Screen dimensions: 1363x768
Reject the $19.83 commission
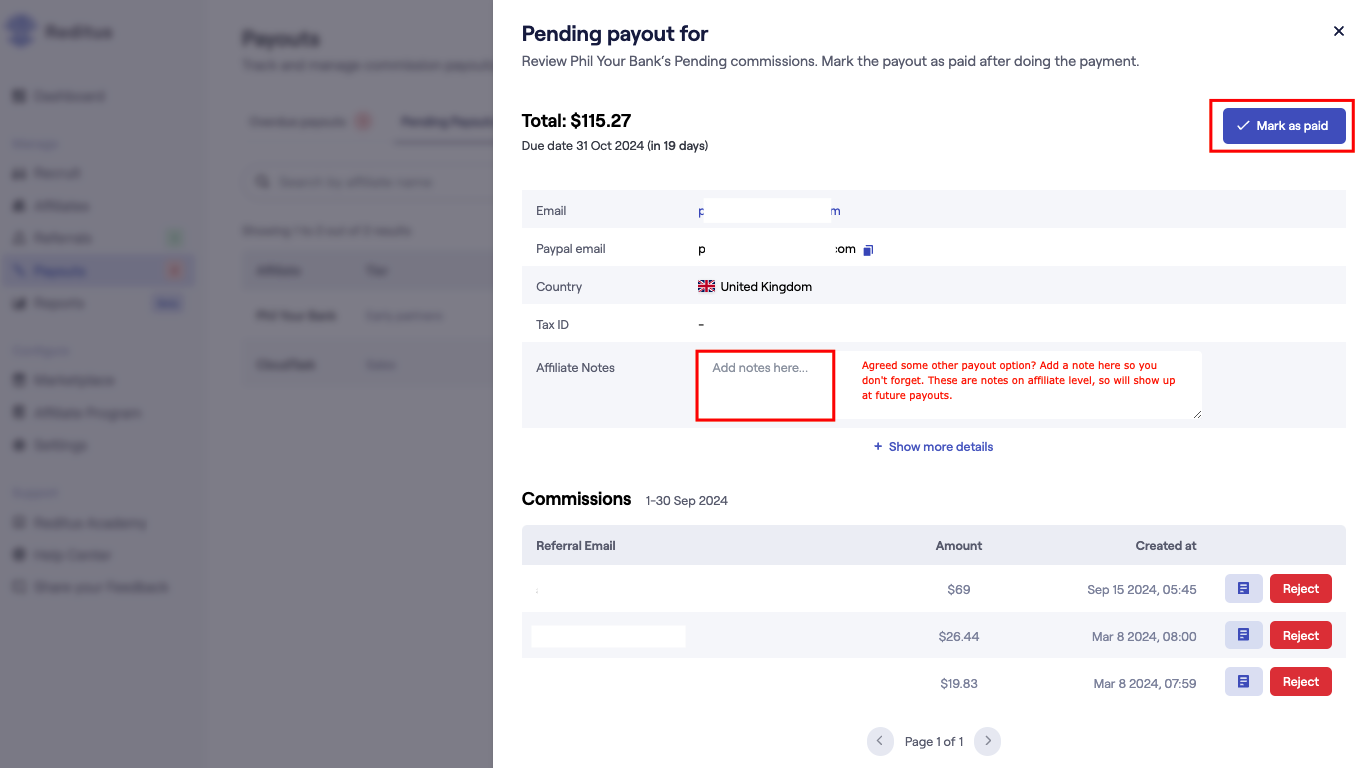[x=1301, y=682]
